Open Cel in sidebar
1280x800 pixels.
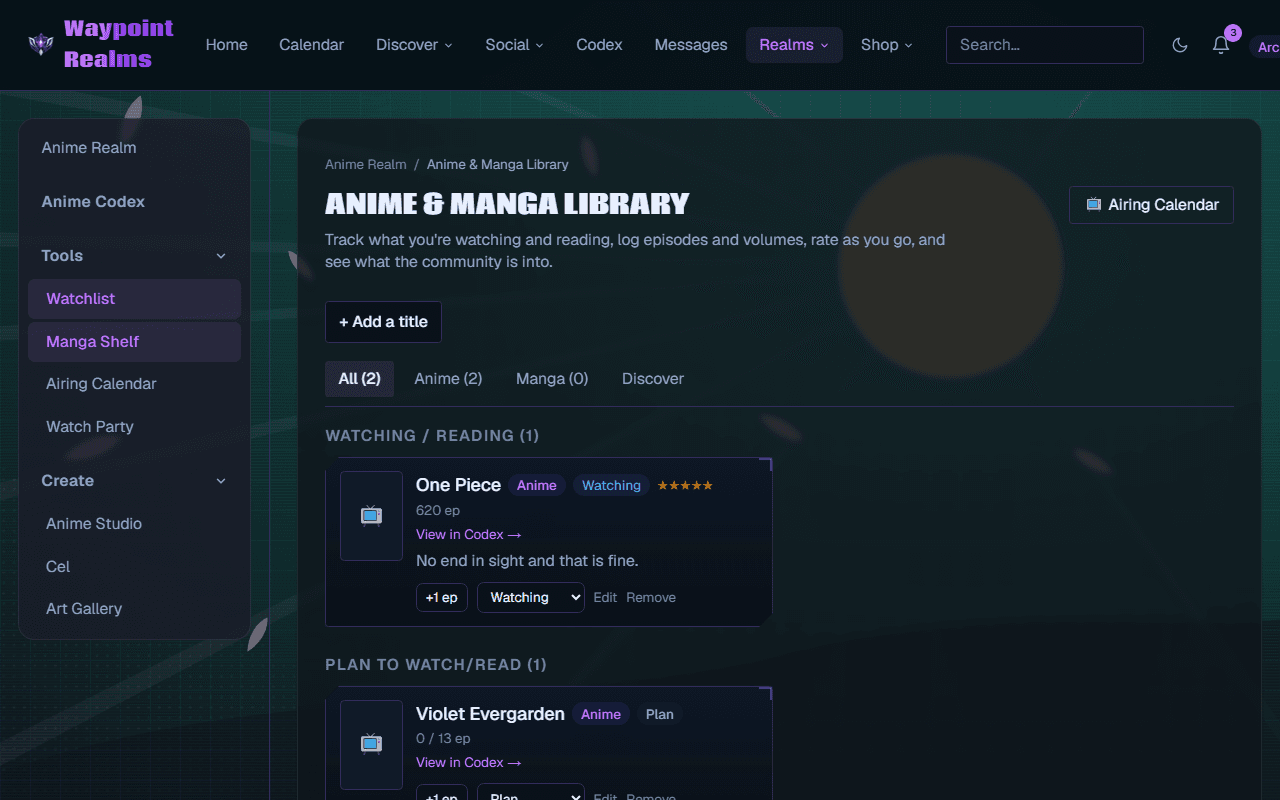tap(134, 567)
